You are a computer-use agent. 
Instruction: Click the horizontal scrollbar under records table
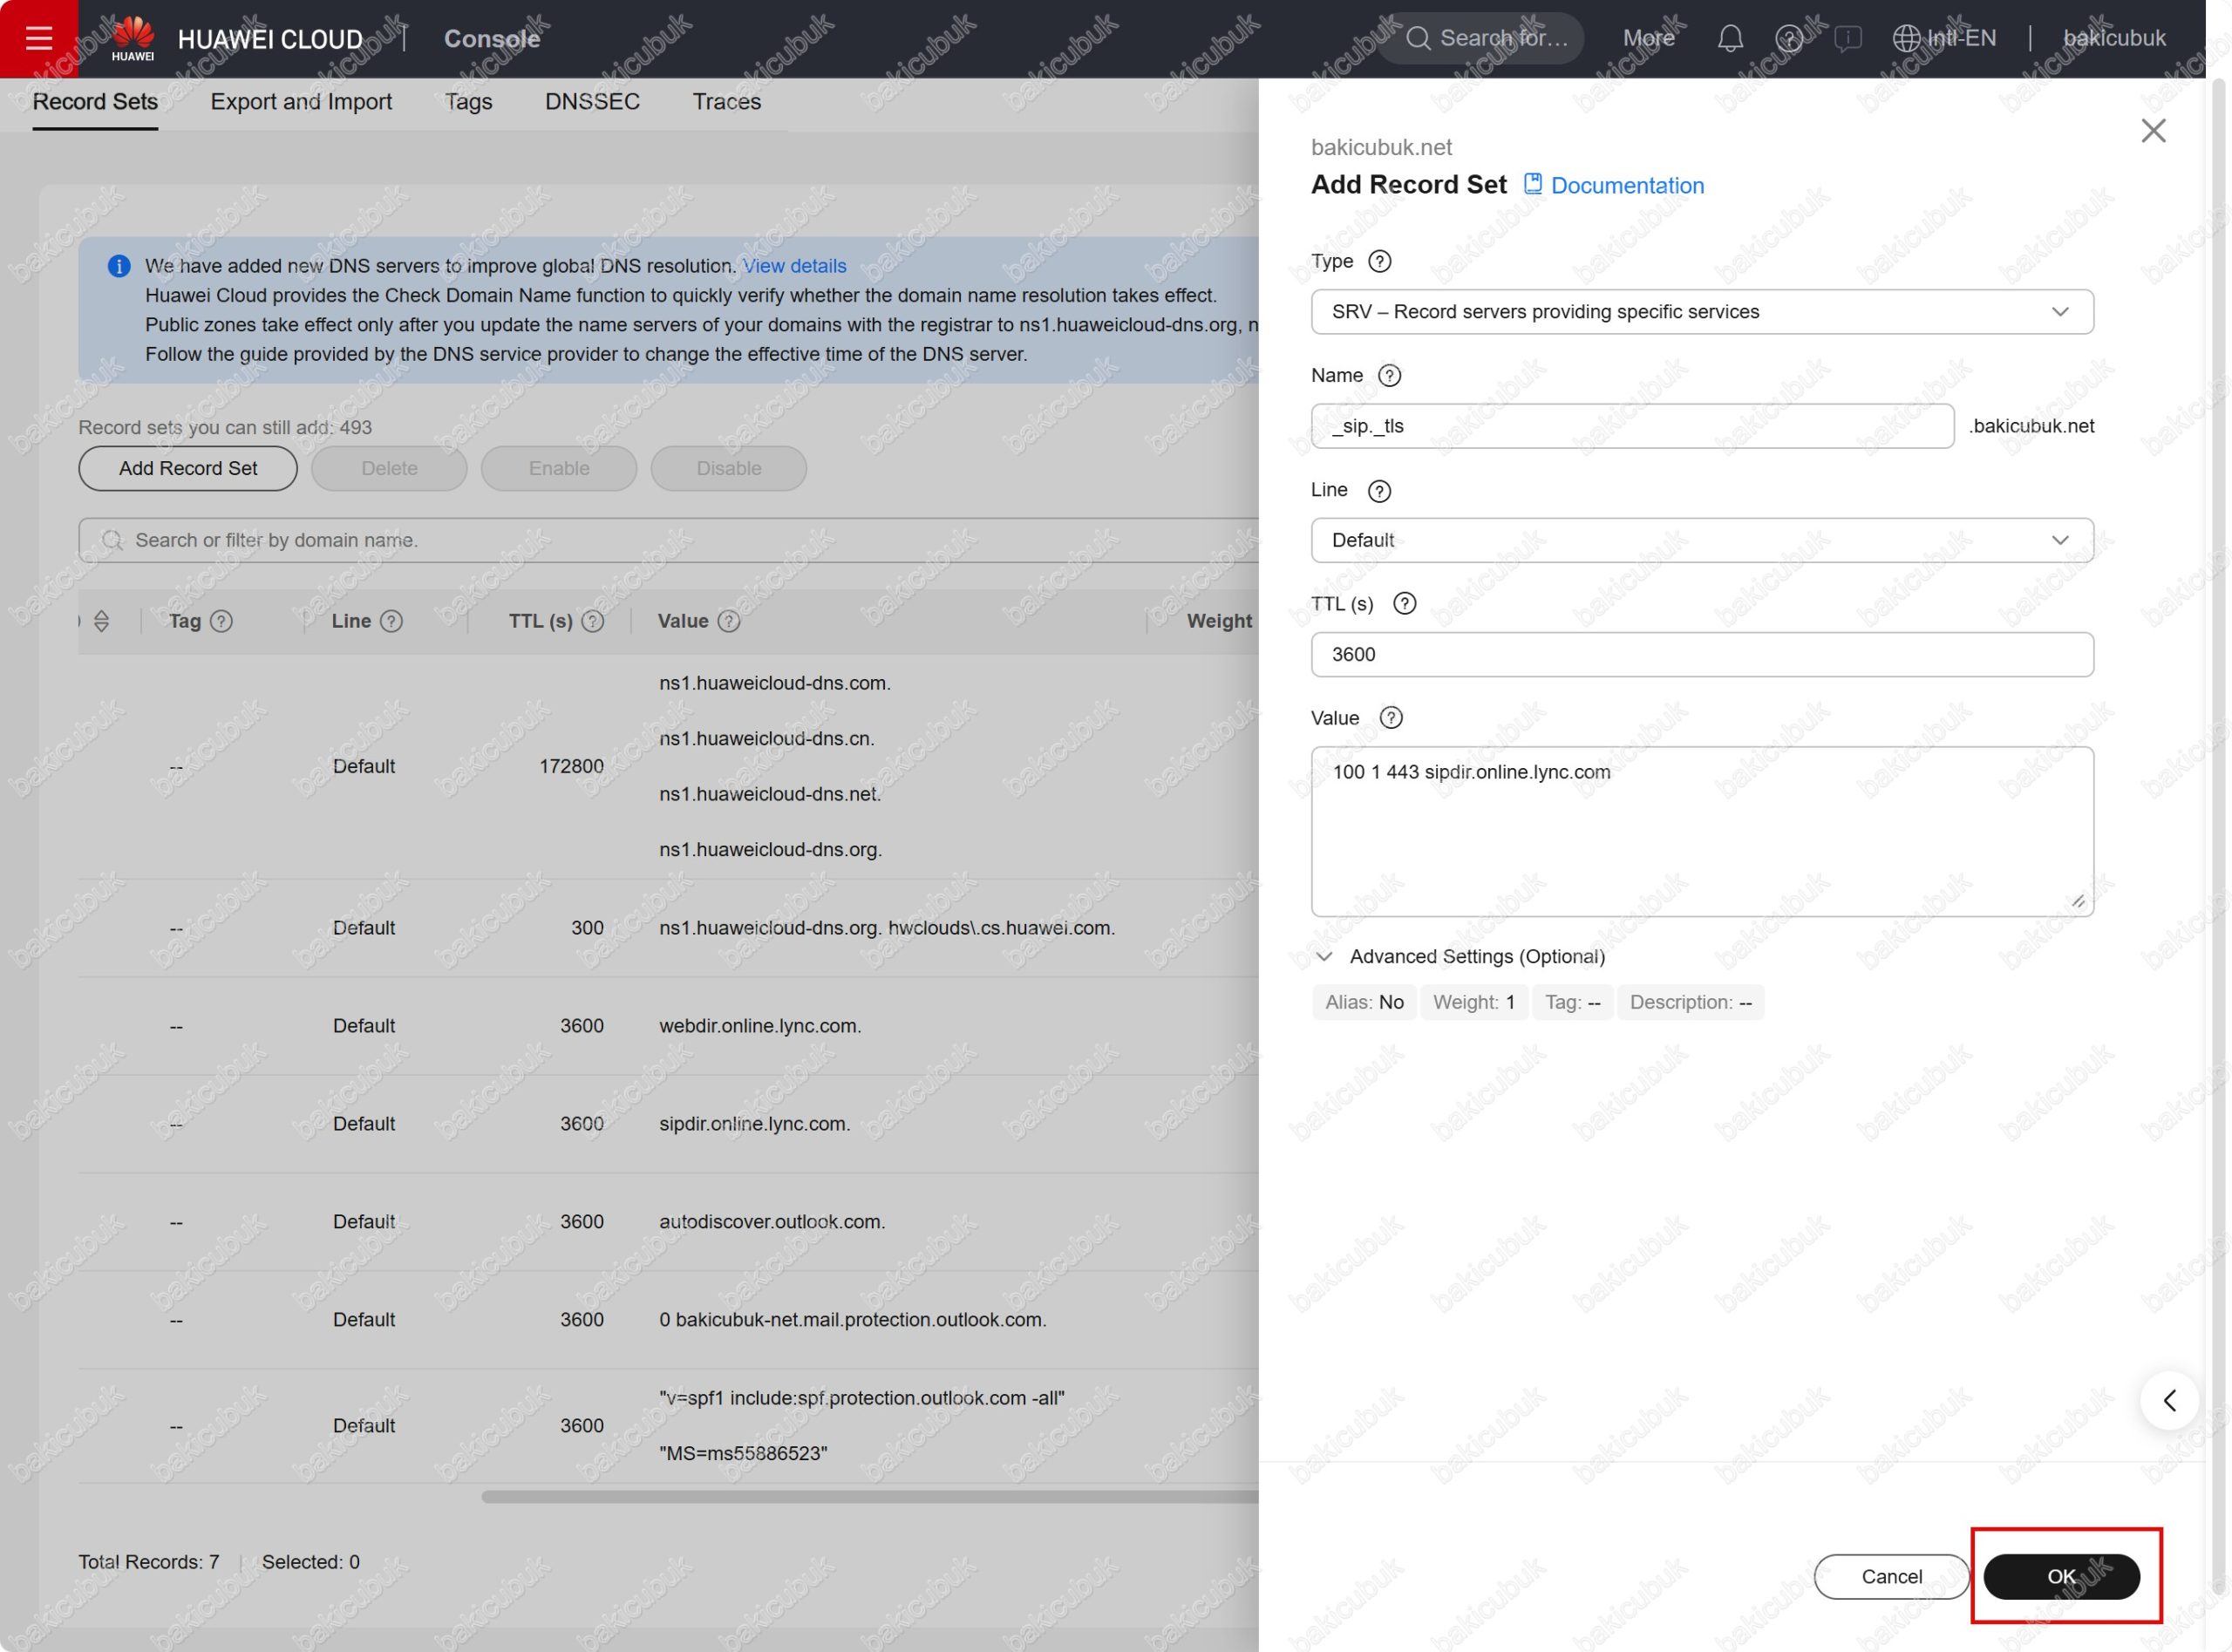868,1497
